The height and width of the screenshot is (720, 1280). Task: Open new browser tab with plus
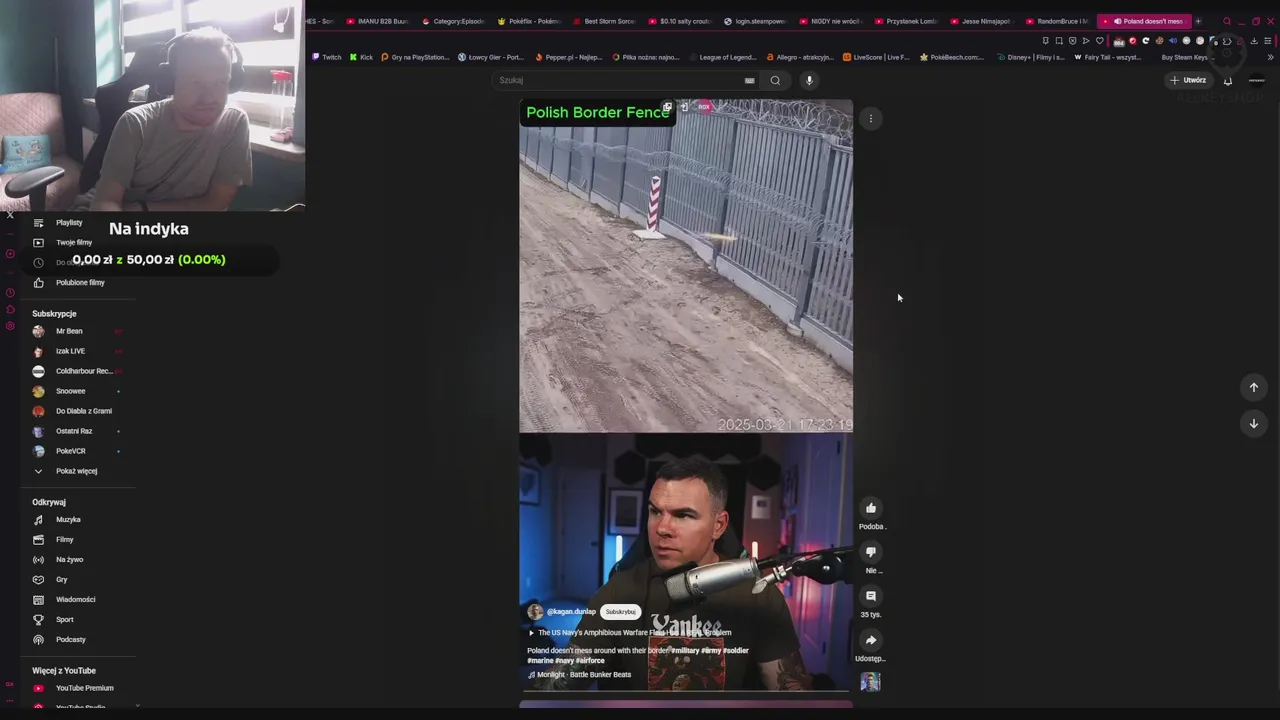click(1198, 21)
